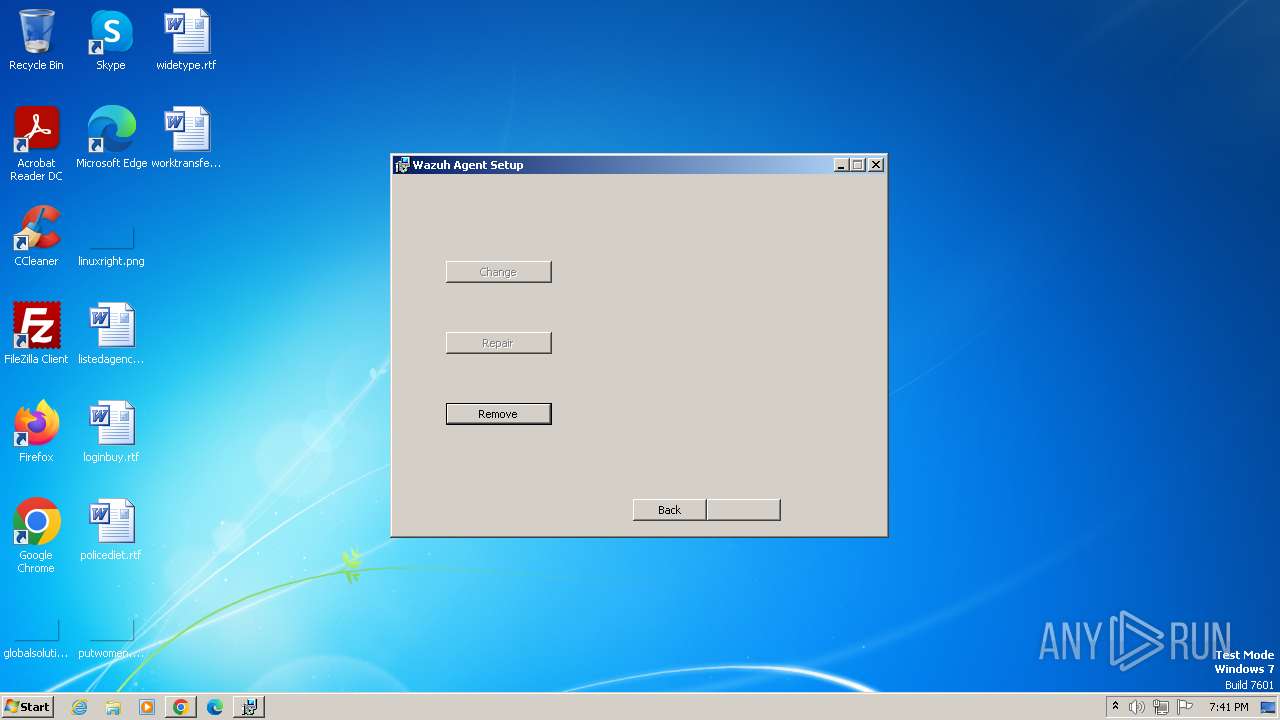Click the 7:41 PM taskbar clock
The width and height of the screenshot is (1280, 720).
(x=1228, y=707)
